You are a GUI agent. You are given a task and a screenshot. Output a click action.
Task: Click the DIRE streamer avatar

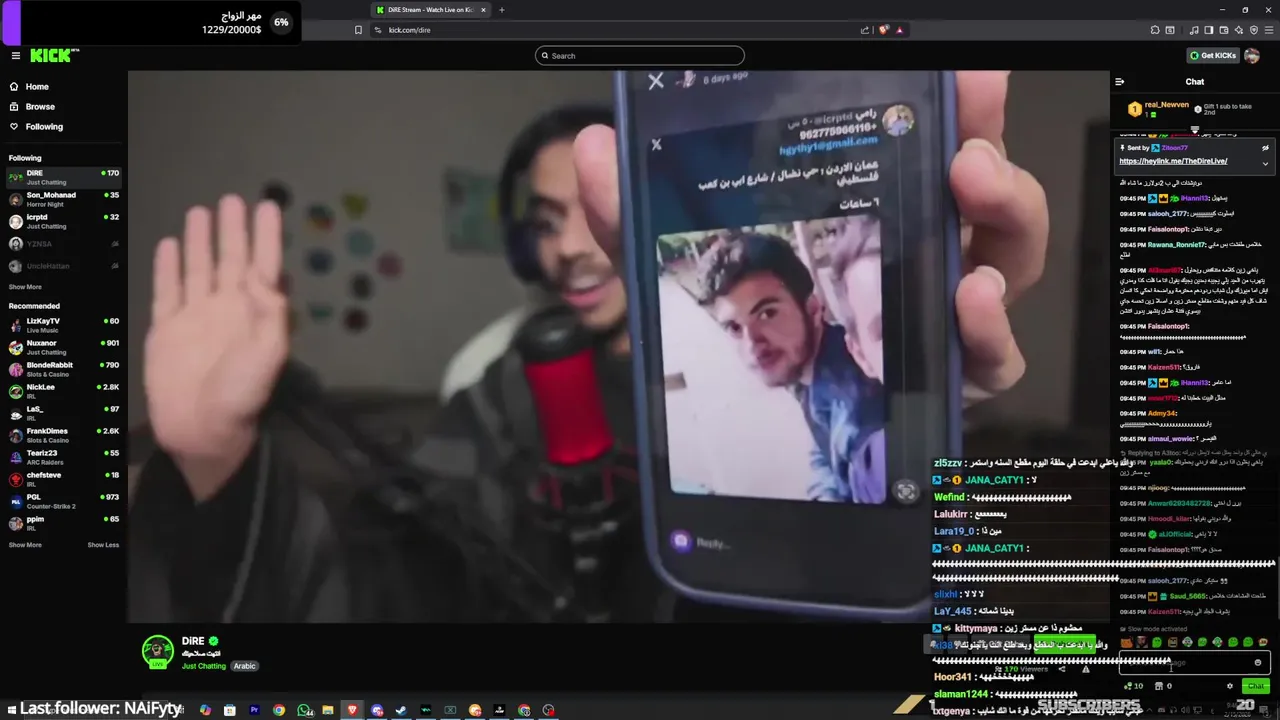pyautogui.click(x=157, y=651)
